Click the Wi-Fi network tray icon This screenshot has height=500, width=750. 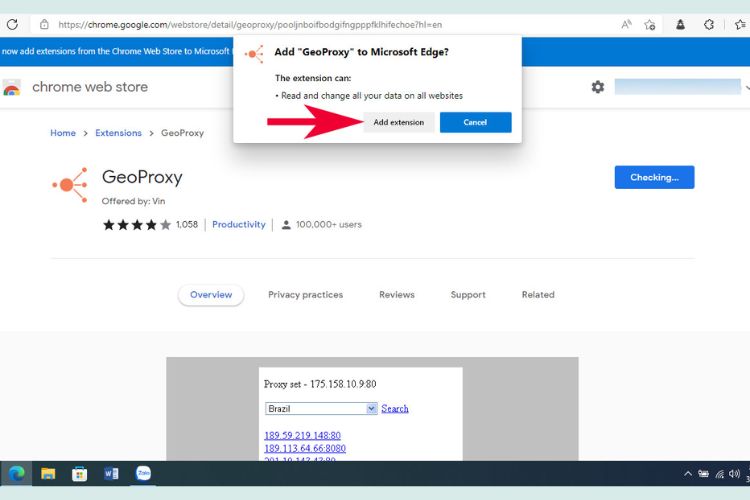tap(719, 474)
